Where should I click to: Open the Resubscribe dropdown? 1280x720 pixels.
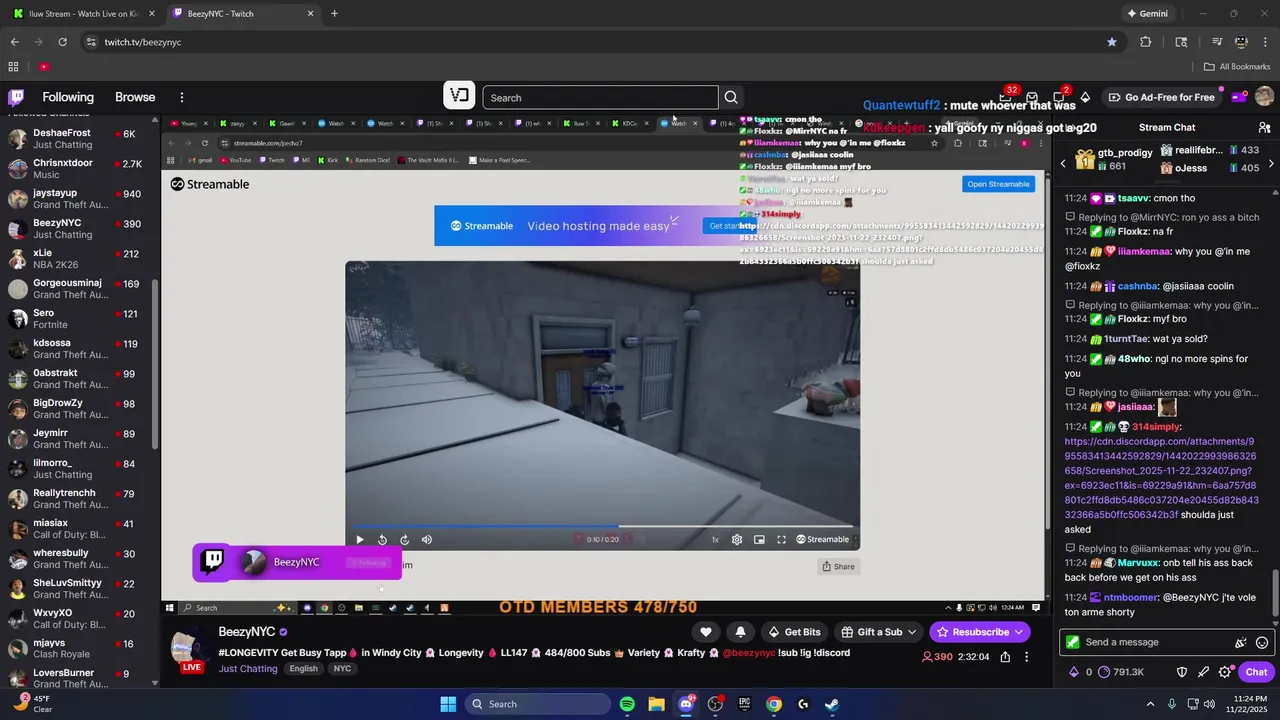[x=979, y=632]
